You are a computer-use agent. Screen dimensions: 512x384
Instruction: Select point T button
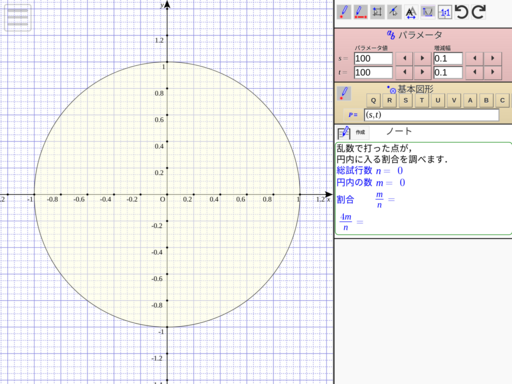[422, 100]
